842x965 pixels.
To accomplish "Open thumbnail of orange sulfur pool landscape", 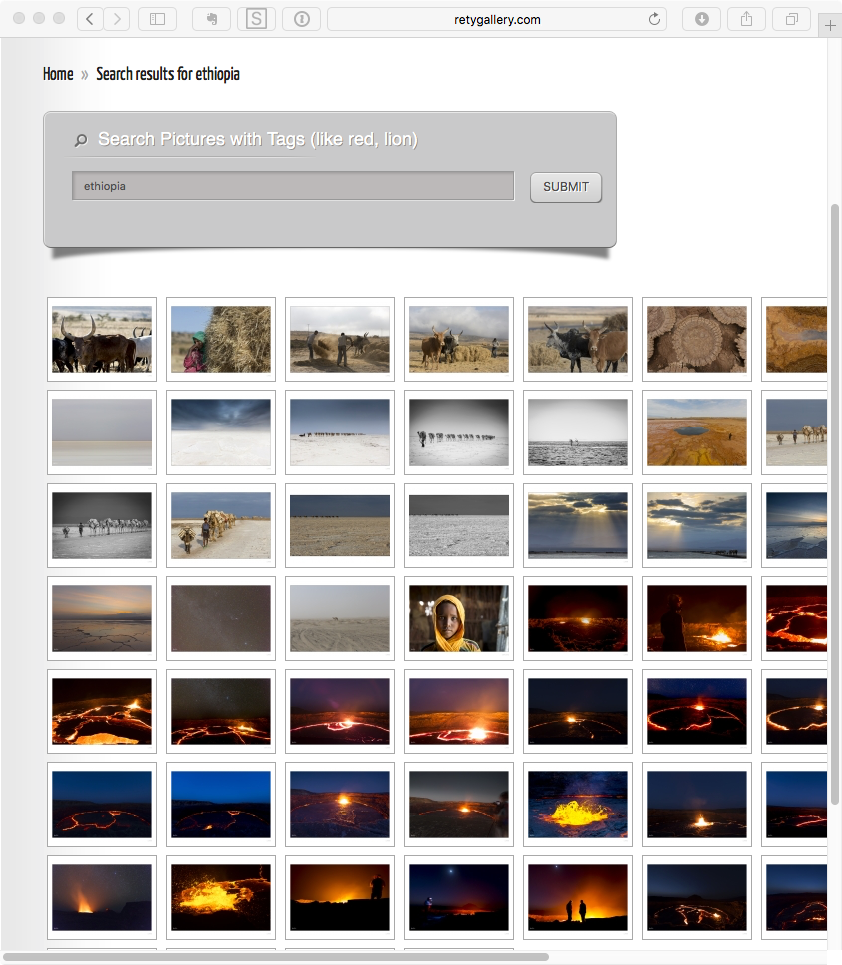I will point(697,432).
